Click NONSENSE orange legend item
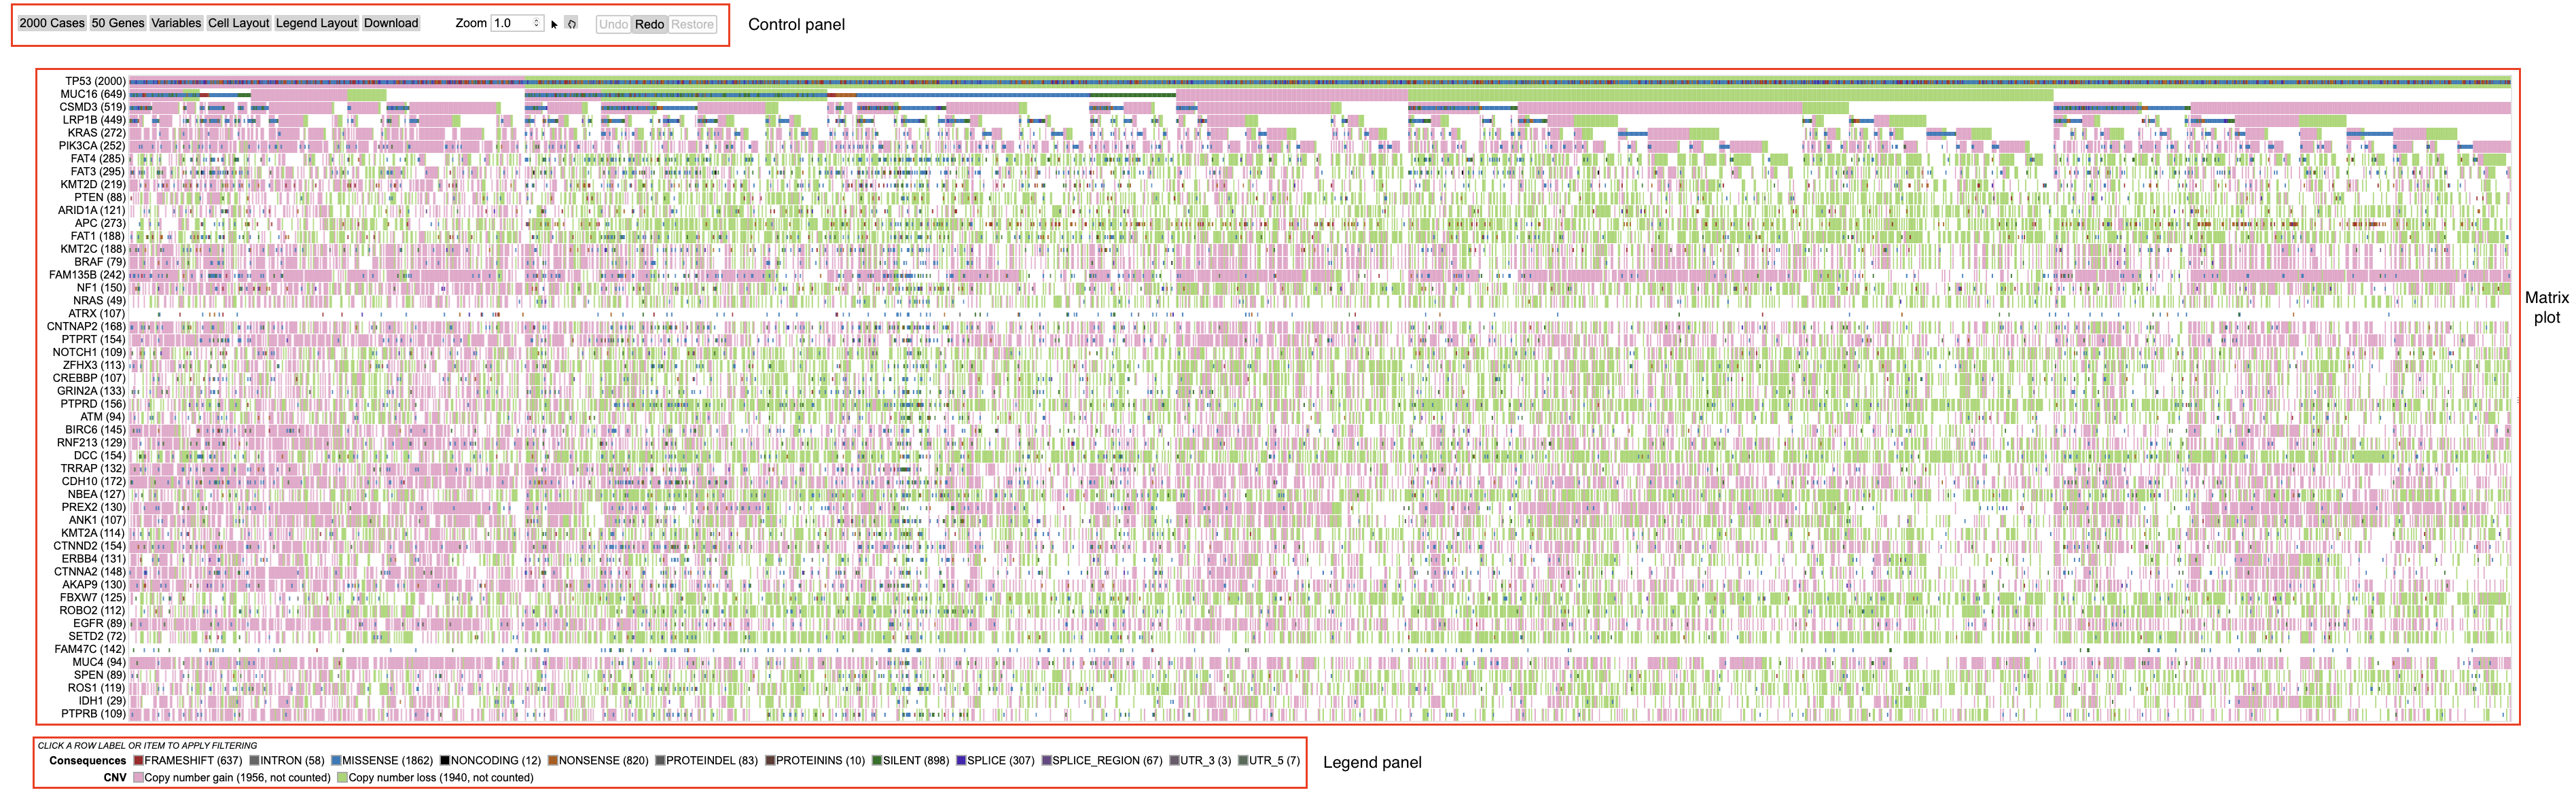Viewport: 2576px width, 799px height. (602, 761)
